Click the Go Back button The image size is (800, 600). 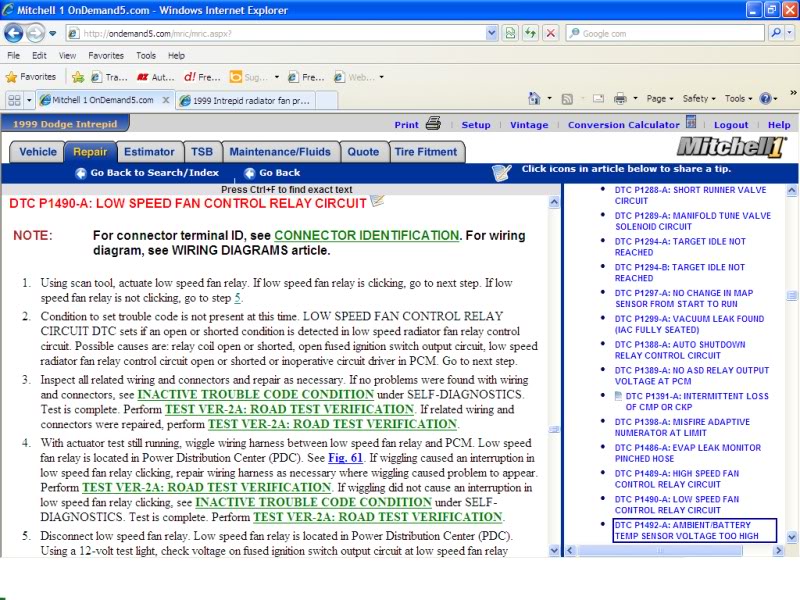coord(272,173)
